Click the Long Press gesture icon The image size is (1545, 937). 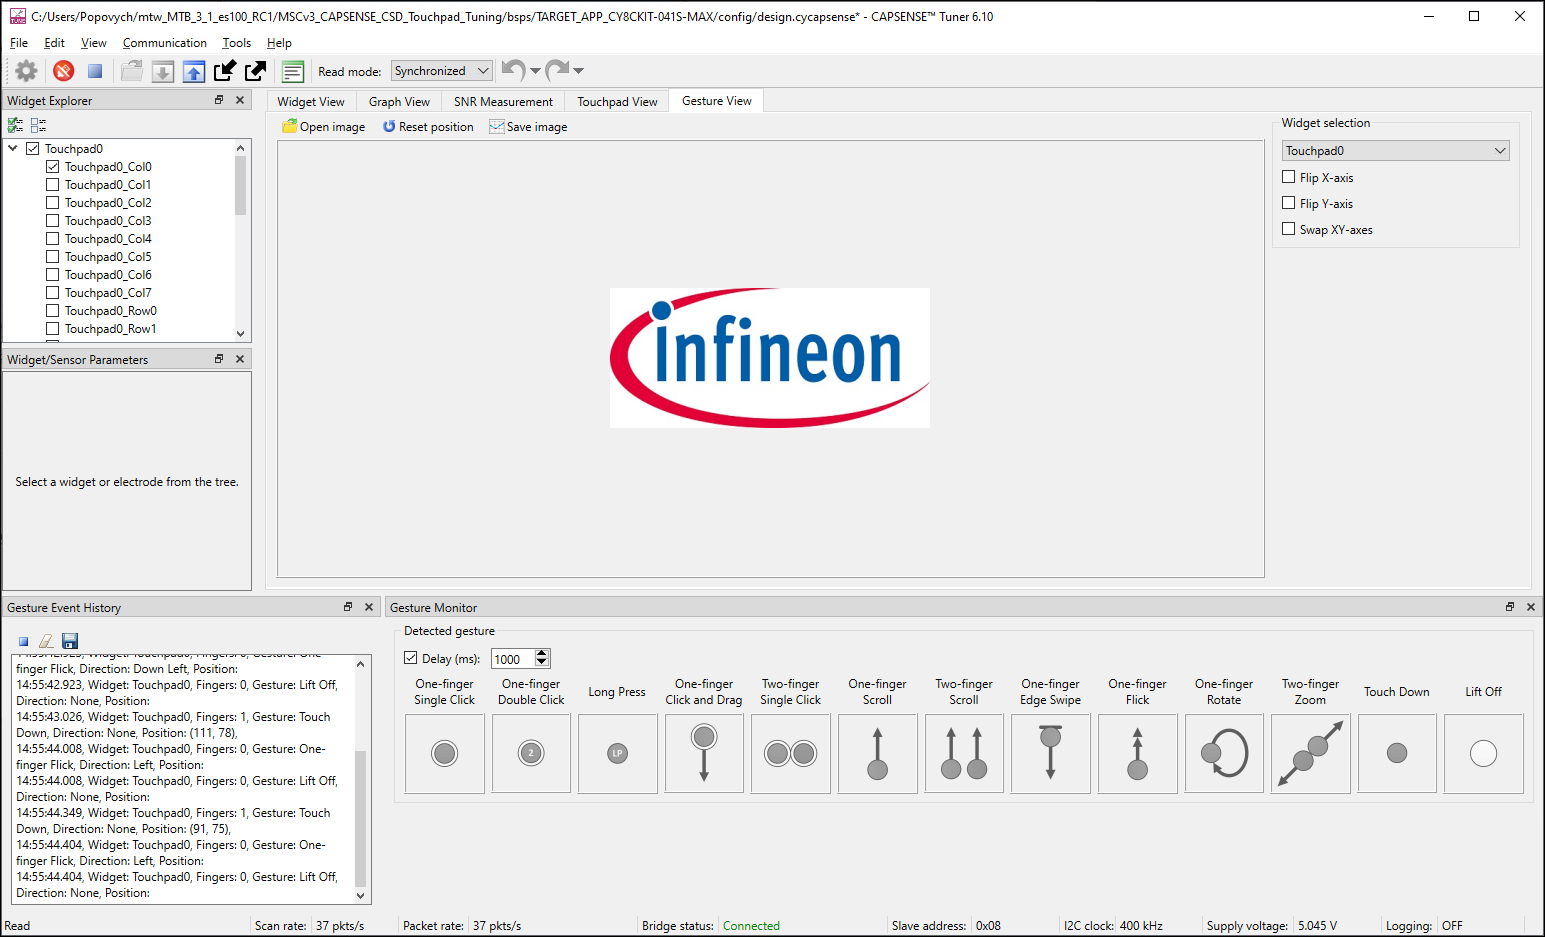[618, 754]
